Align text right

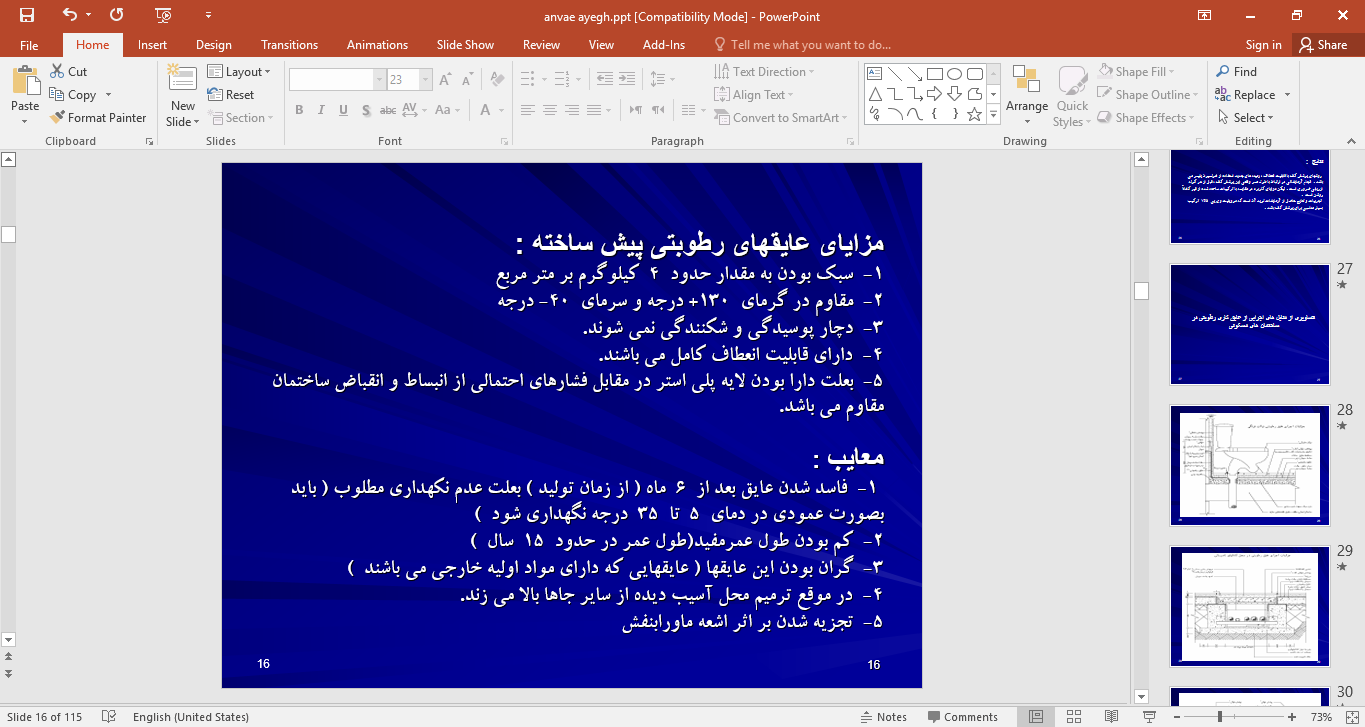[573, 110]
